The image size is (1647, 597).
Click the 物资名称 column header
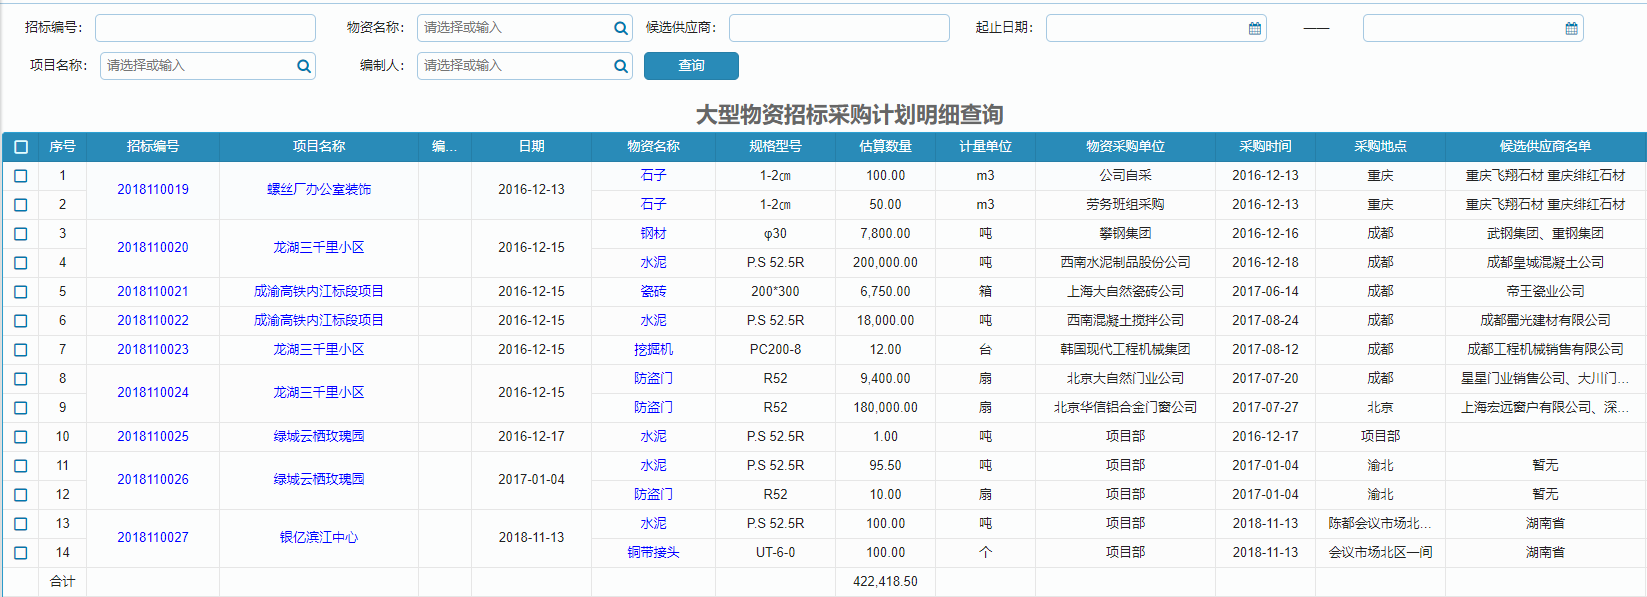pos(653,147)
